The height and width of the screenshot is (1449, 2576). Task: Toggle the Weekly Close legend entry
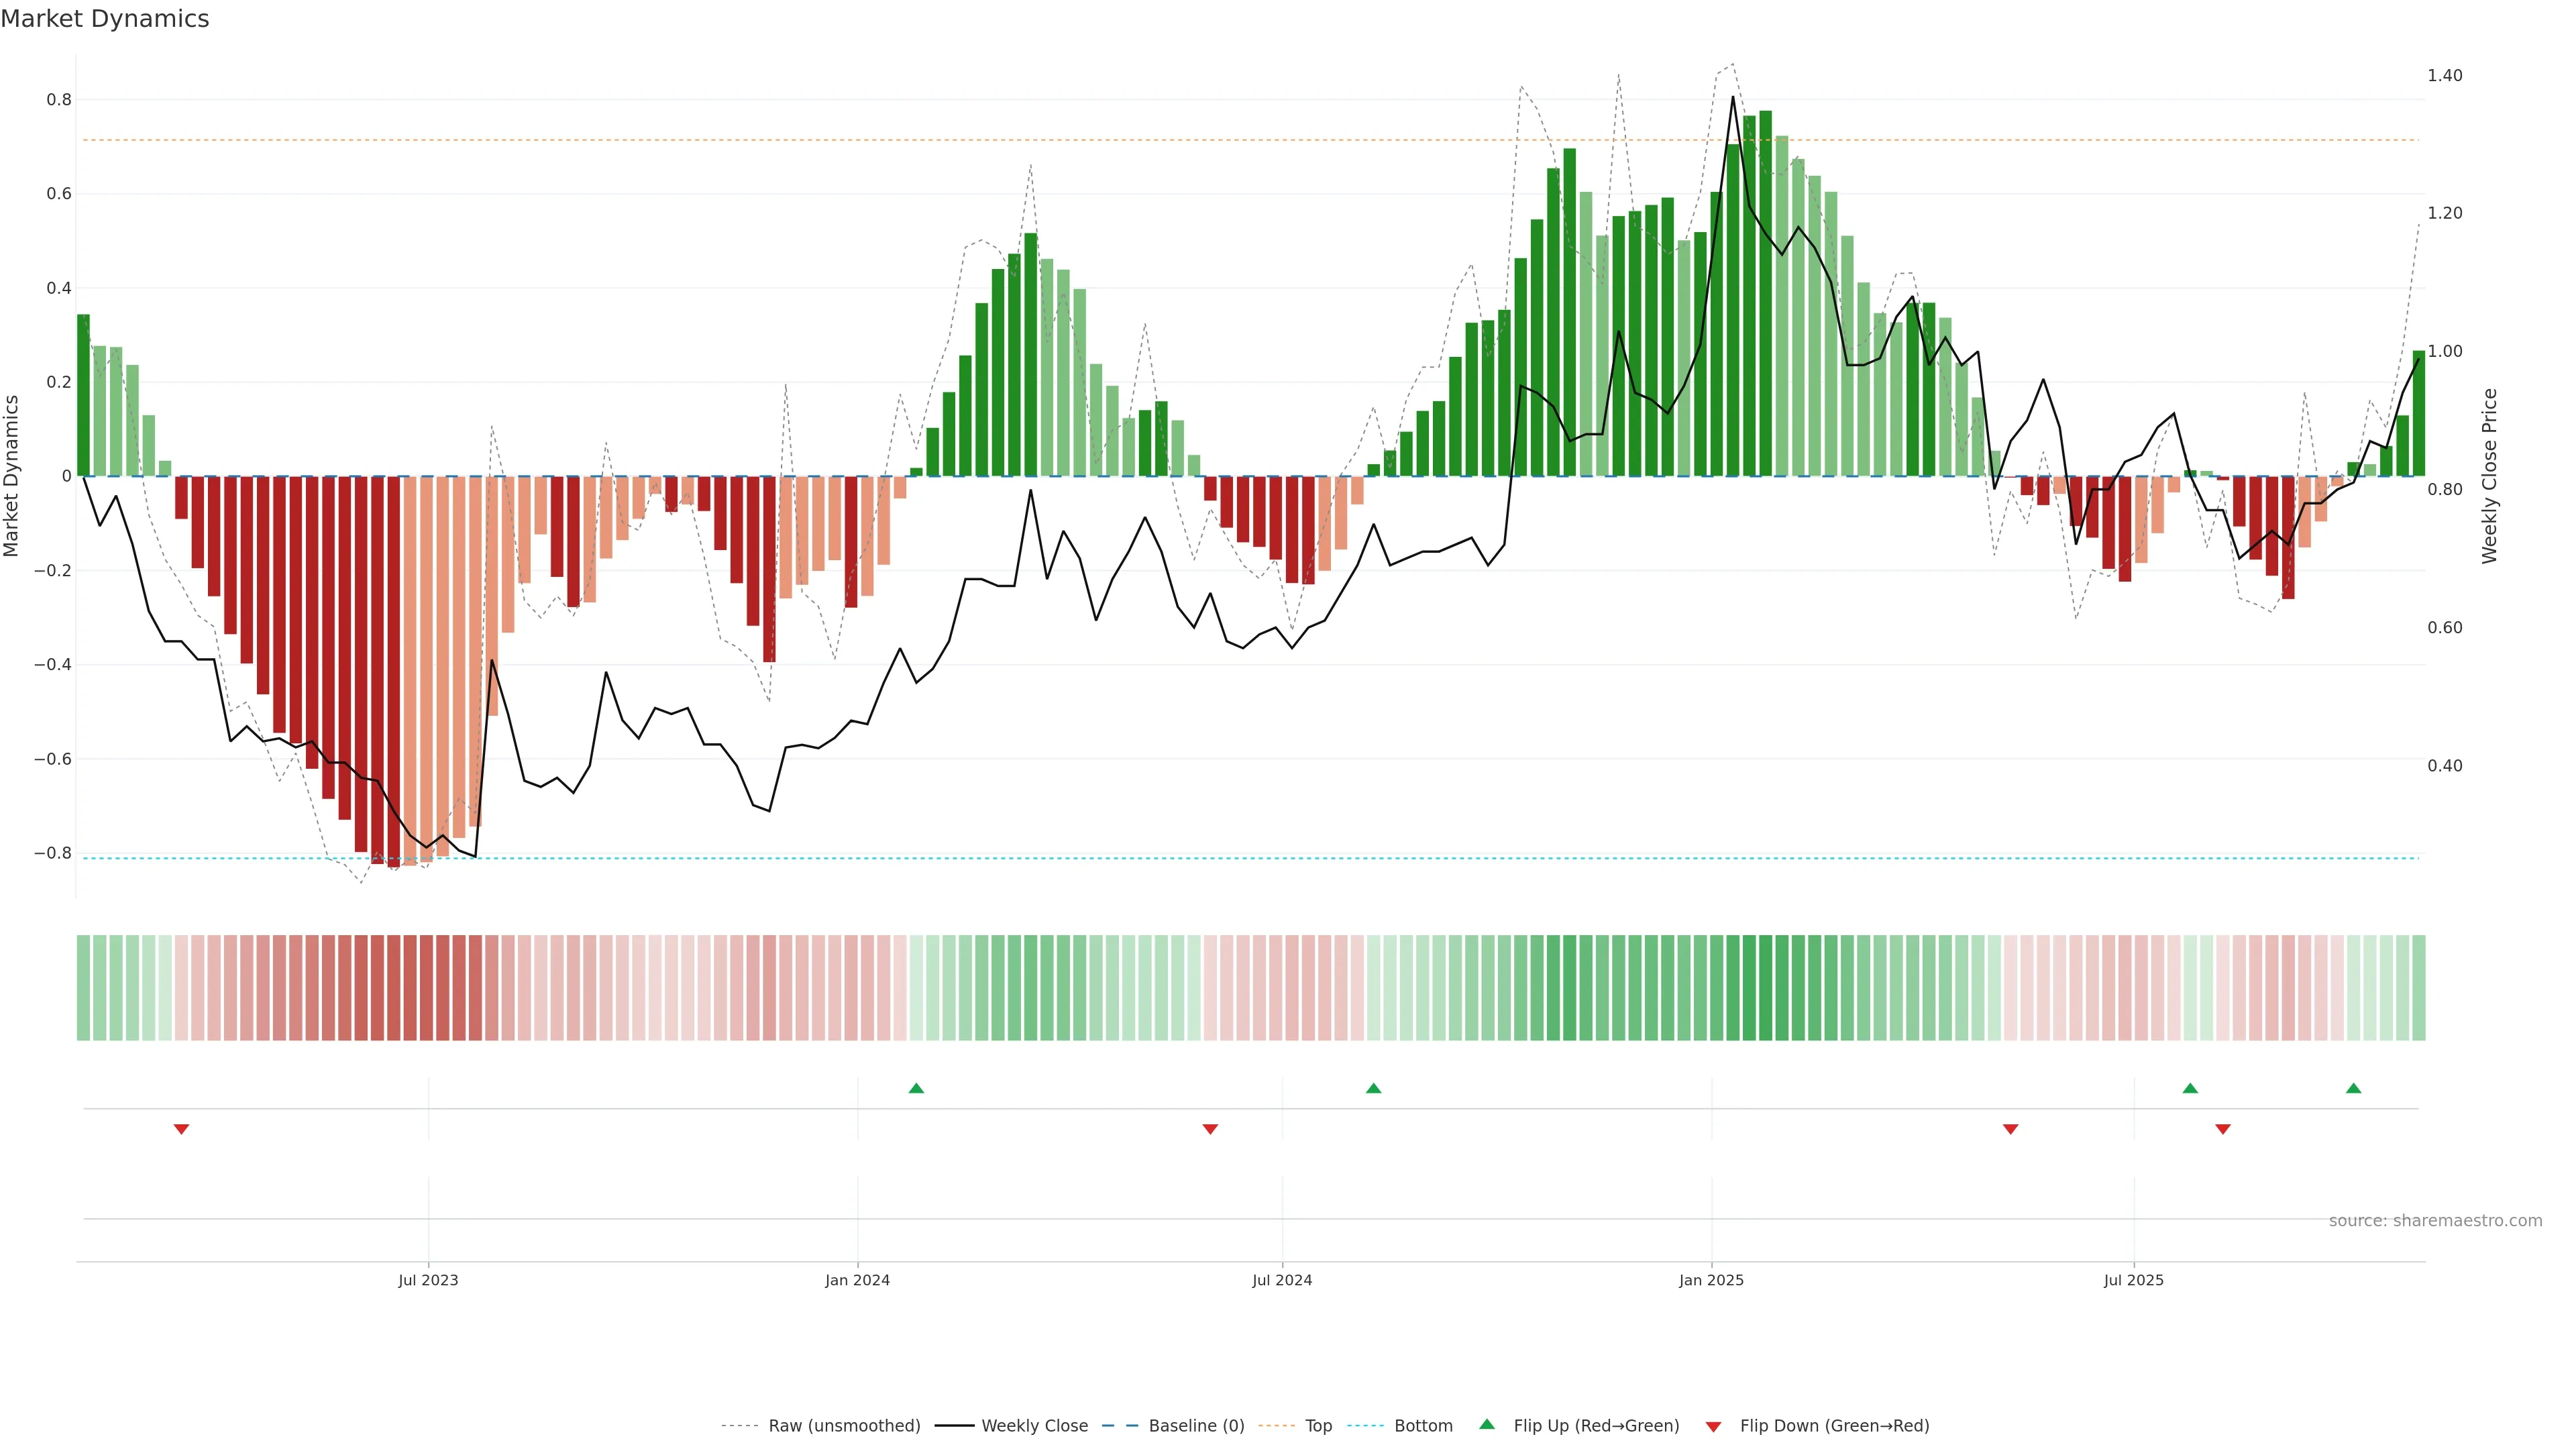point(1034,1426)
